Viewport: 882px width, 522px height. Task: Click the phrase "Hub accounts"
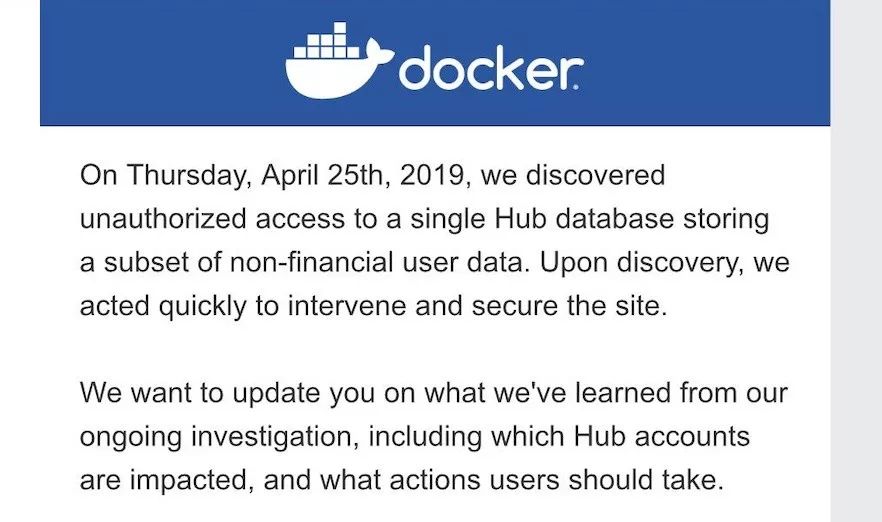tap(662, 437)
